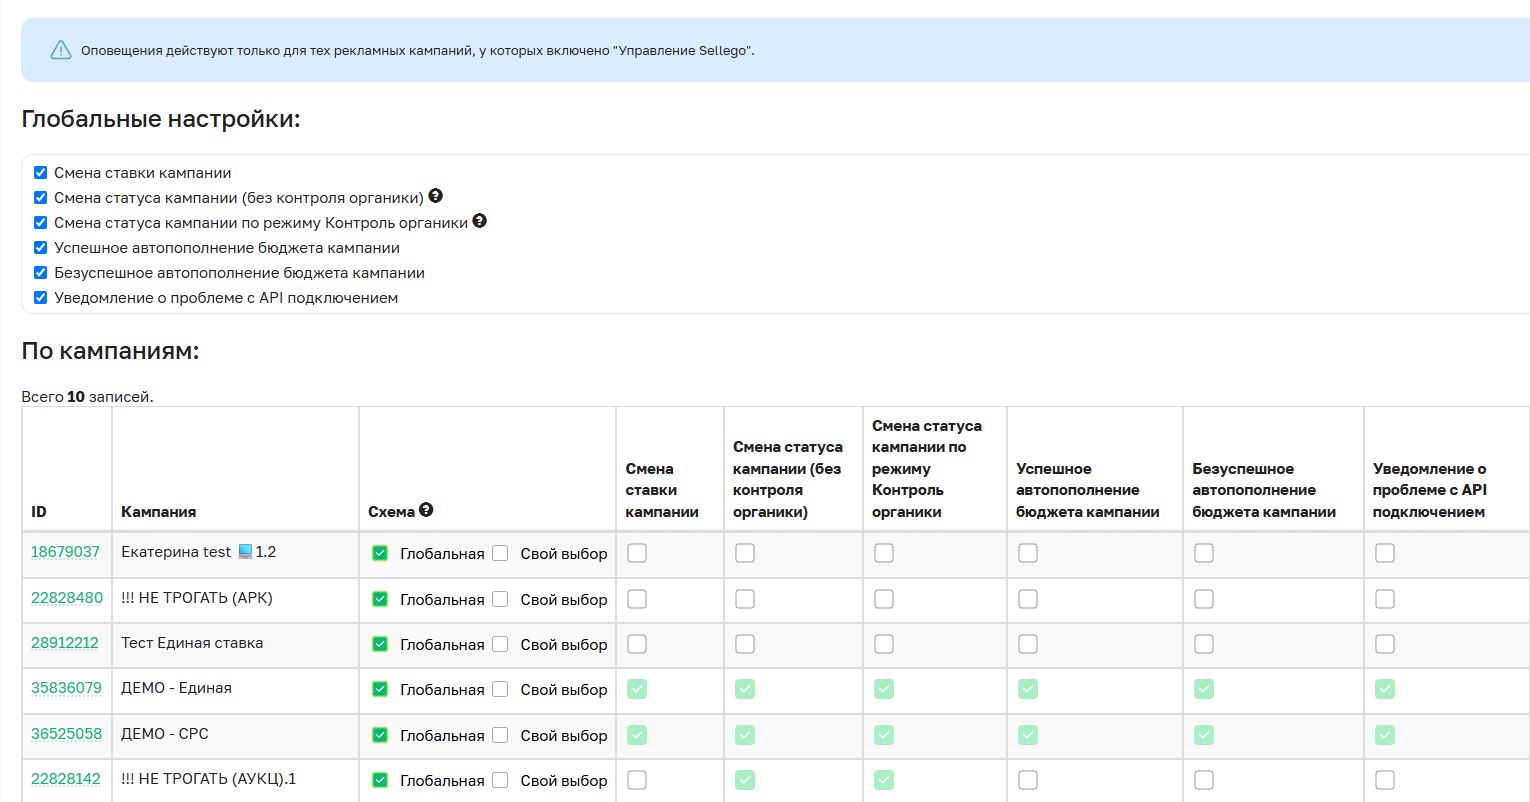Image resolution: width=1530 pixels, height=802 pixels.
Task: Toggle global "Смена статуса кампании по режиму Контроль органики"
Action: pos(41,222)
